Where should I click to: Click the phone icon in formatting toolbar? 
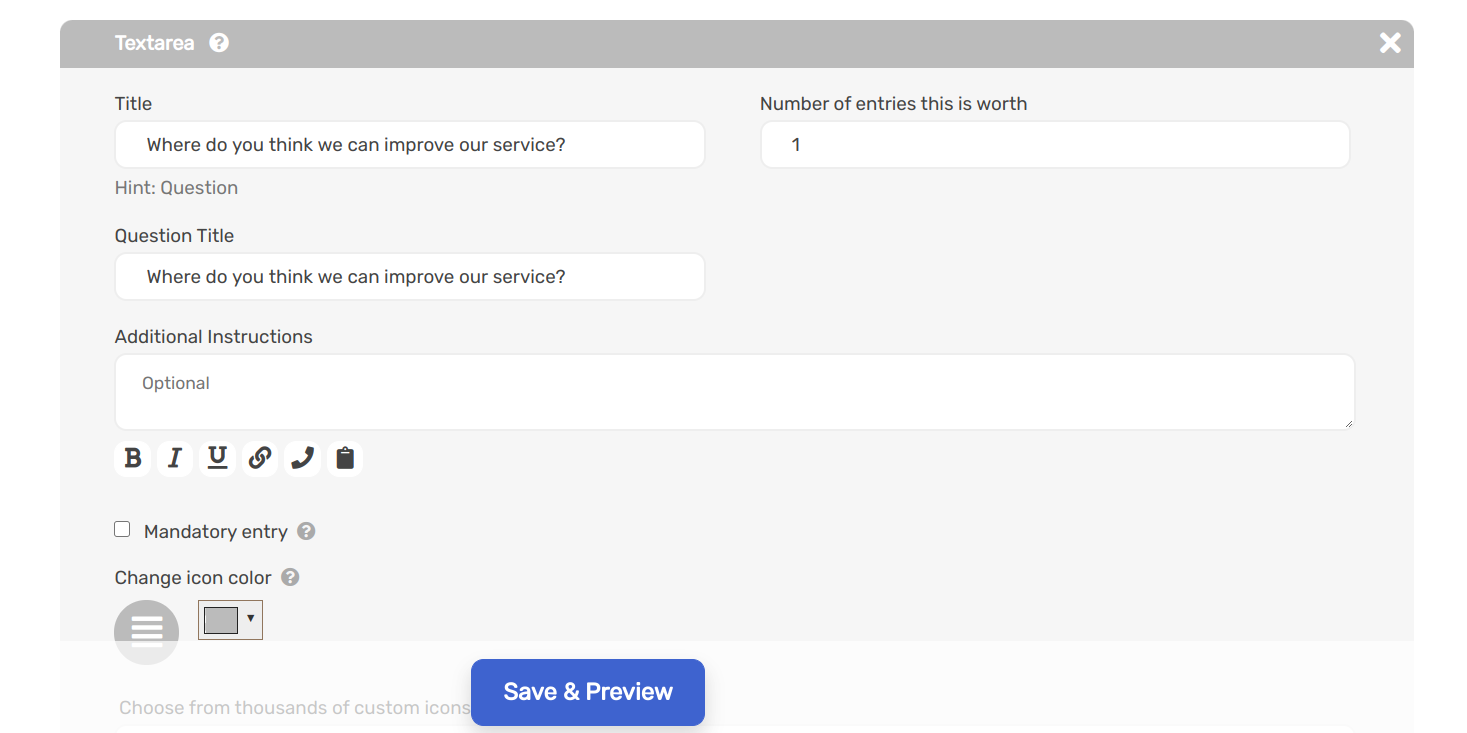(302, 458)
